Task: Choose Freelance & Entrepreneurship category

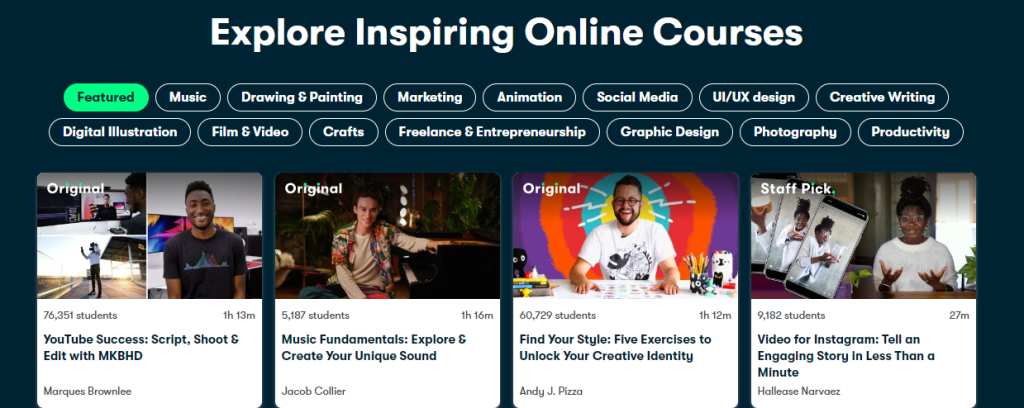Action: [x=492, y=132]
